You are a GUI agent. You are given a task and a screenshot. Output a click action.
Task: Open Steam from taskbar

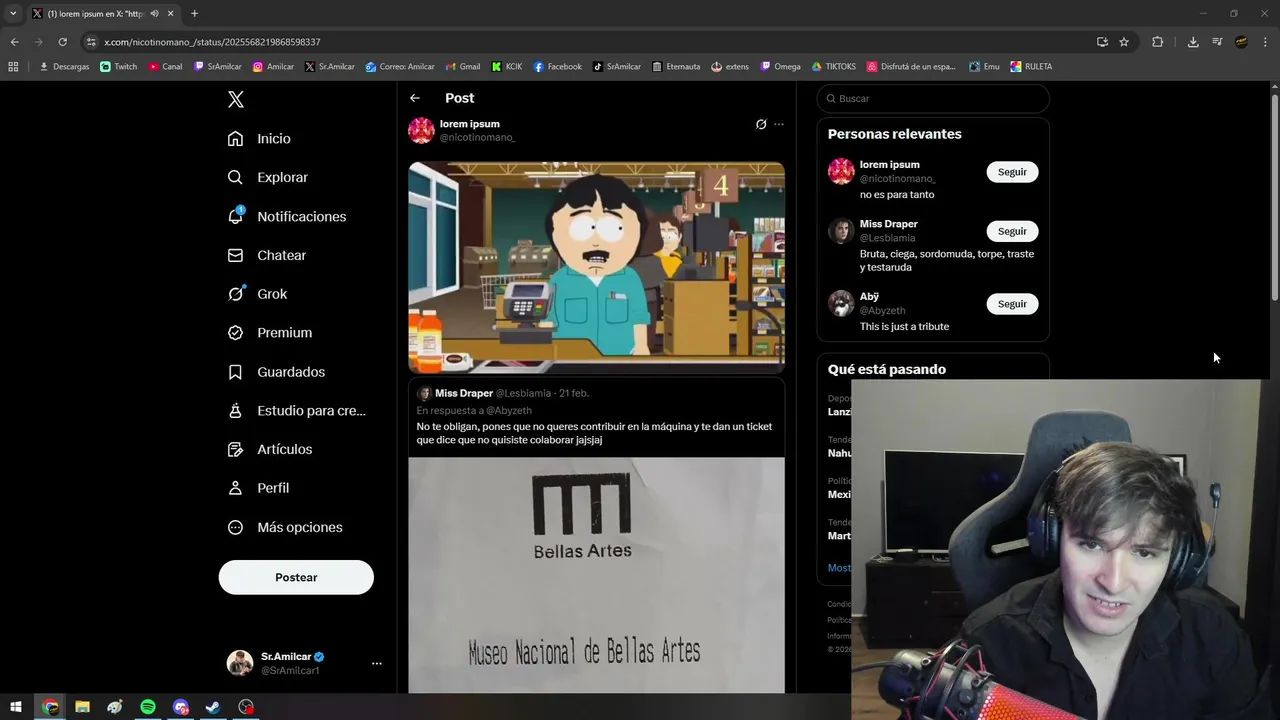pos(213,707)
